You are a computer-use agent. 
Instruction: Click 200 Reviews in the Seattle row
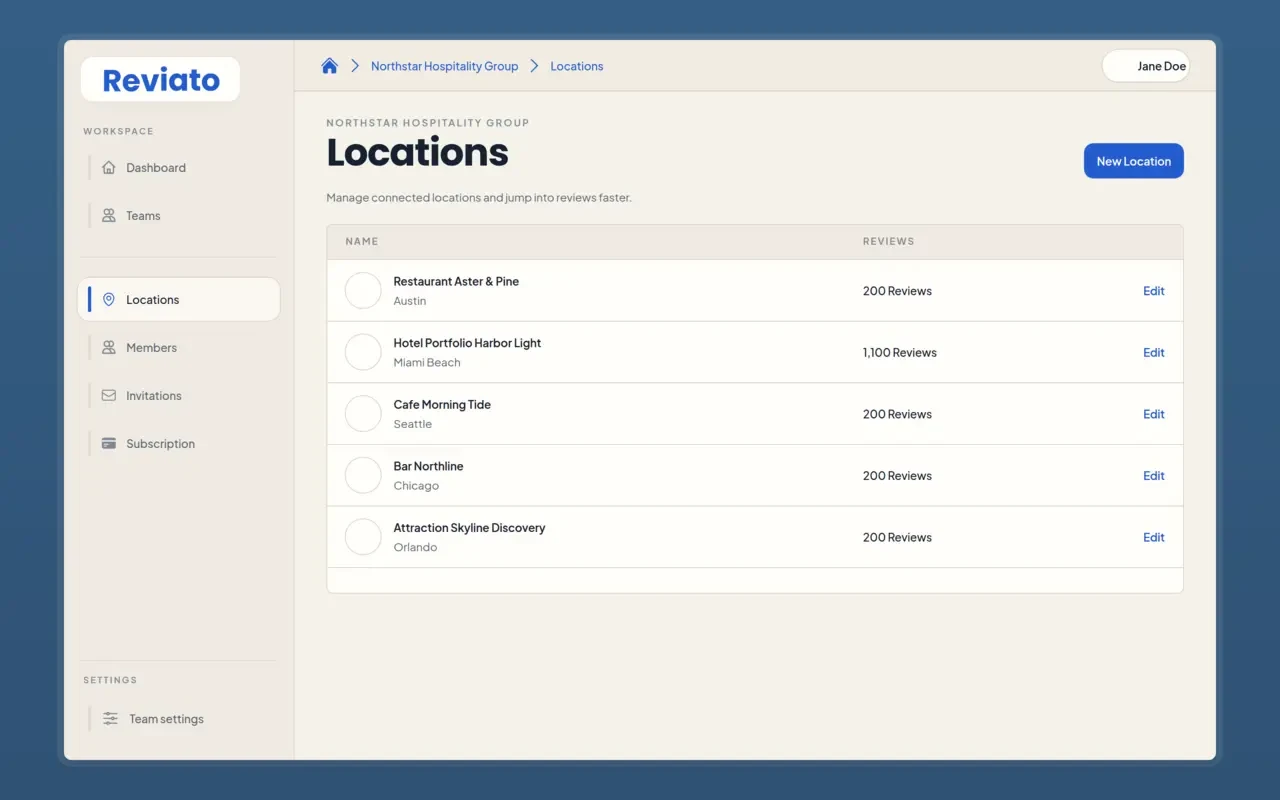click(x=897, y=414)
